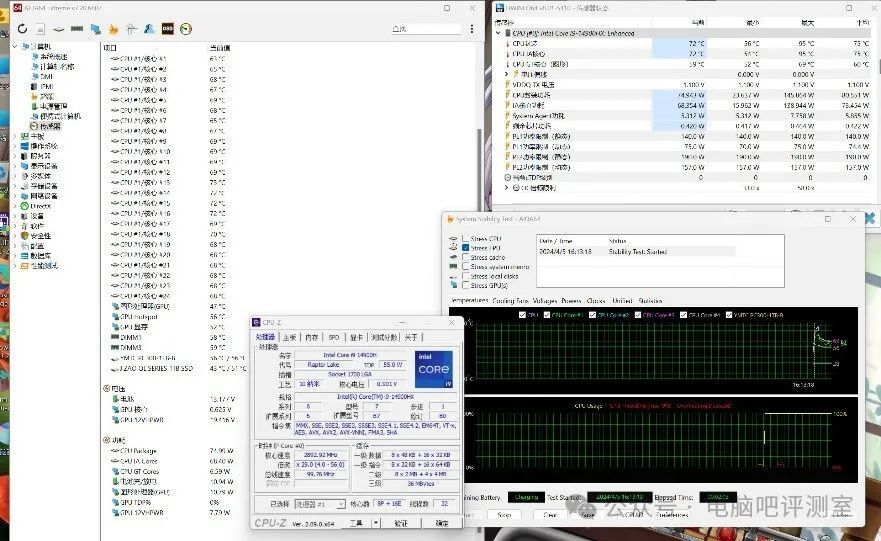Image resolution: width=881 pixels, height=541 pixels.
Task: Click the flame stability test toolbar icon
Action: pos(112,28)
